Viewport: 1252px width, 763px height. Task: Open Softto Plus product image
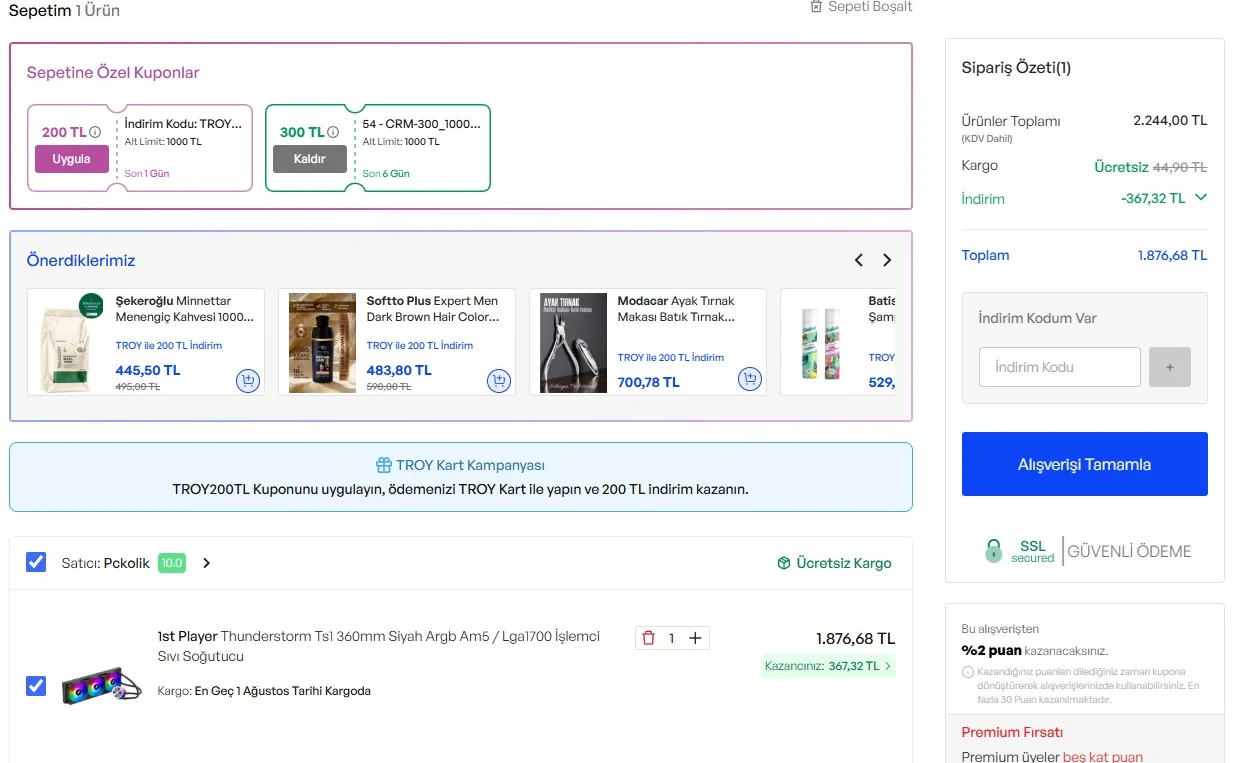pyautogui.click(x=322, y=342)
